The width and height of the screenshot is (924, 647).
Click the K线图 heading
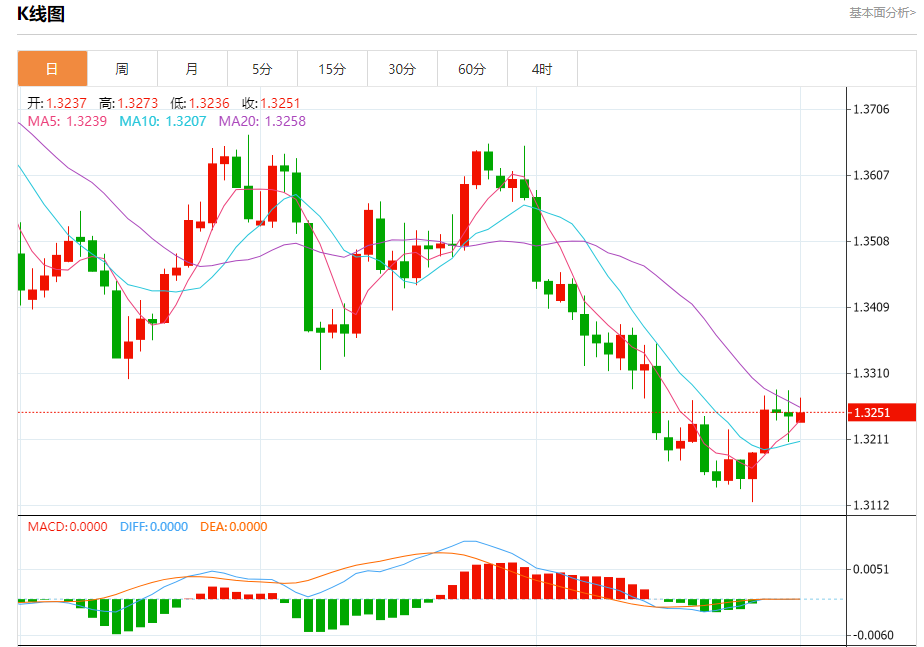41,14
